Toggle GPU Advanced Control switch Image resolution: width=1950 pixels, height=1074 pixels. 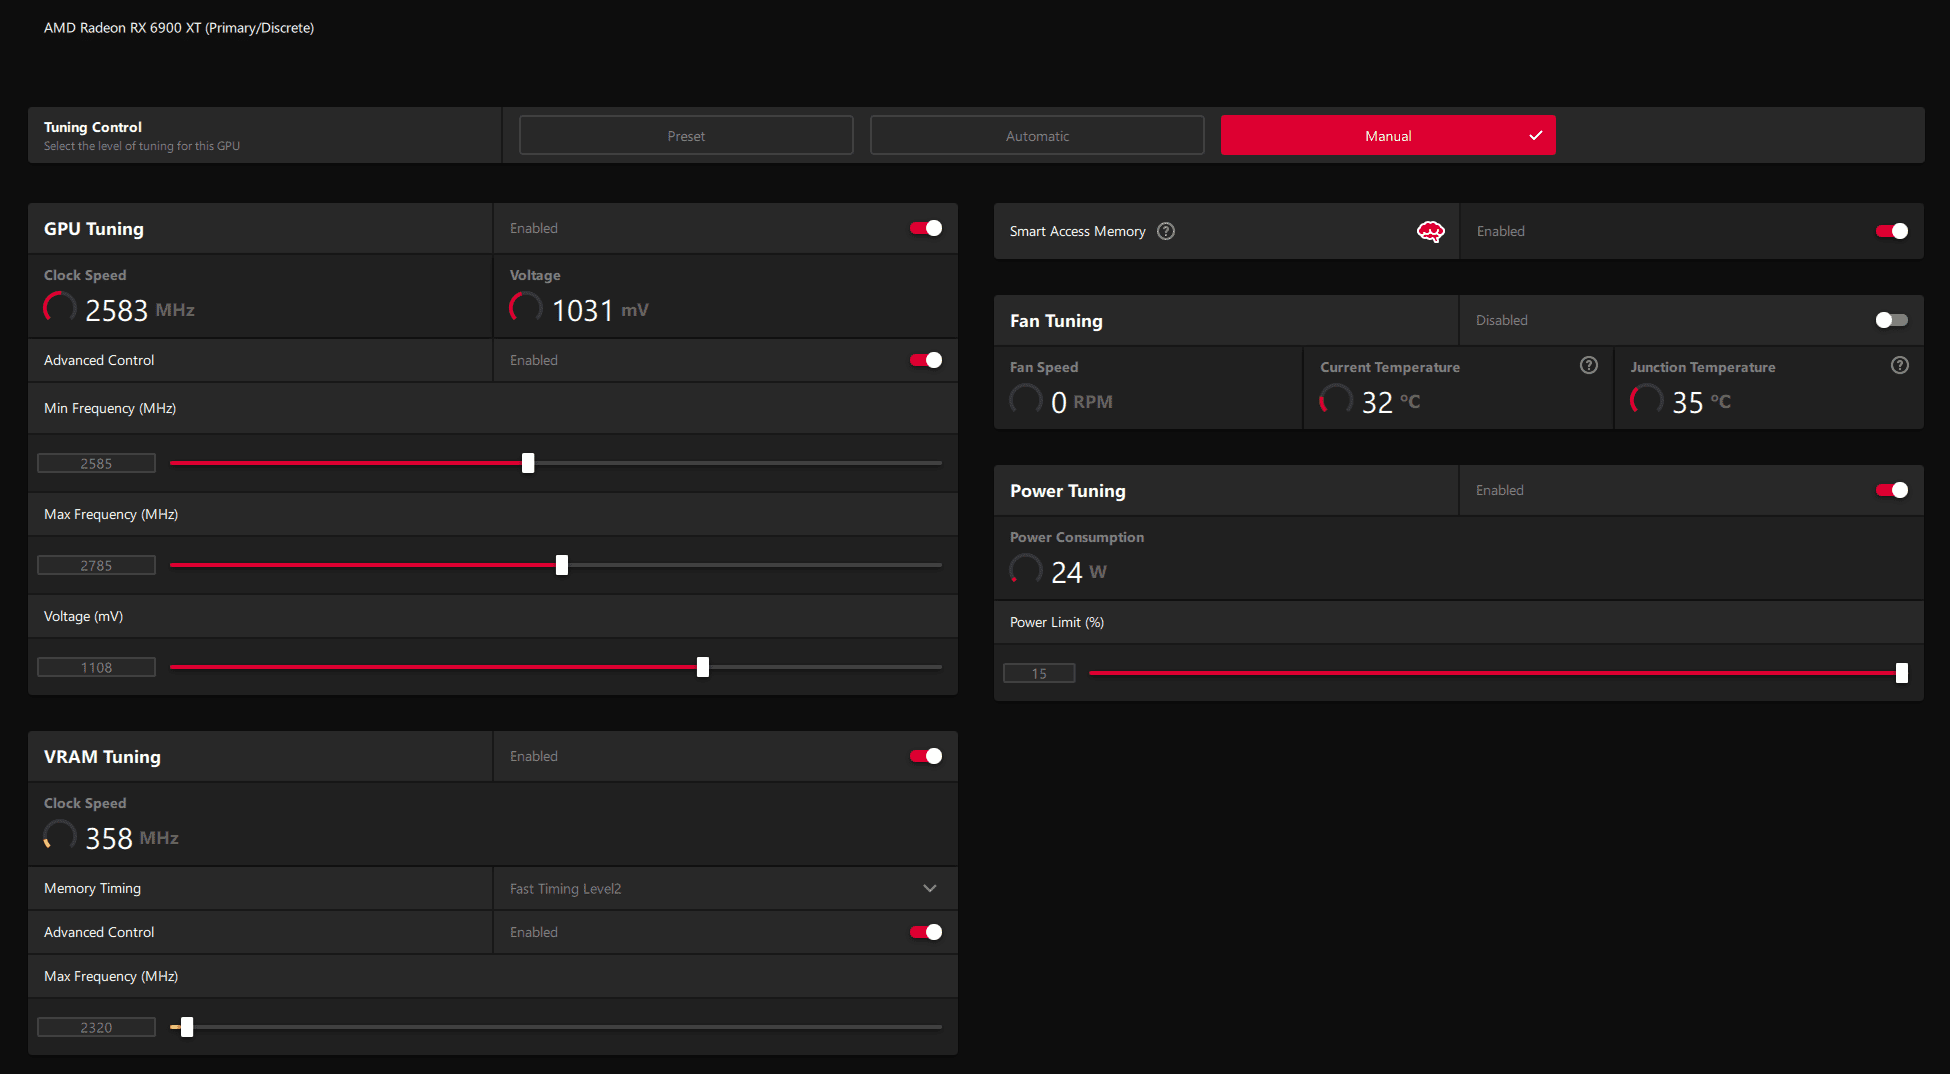click(926, 360)
